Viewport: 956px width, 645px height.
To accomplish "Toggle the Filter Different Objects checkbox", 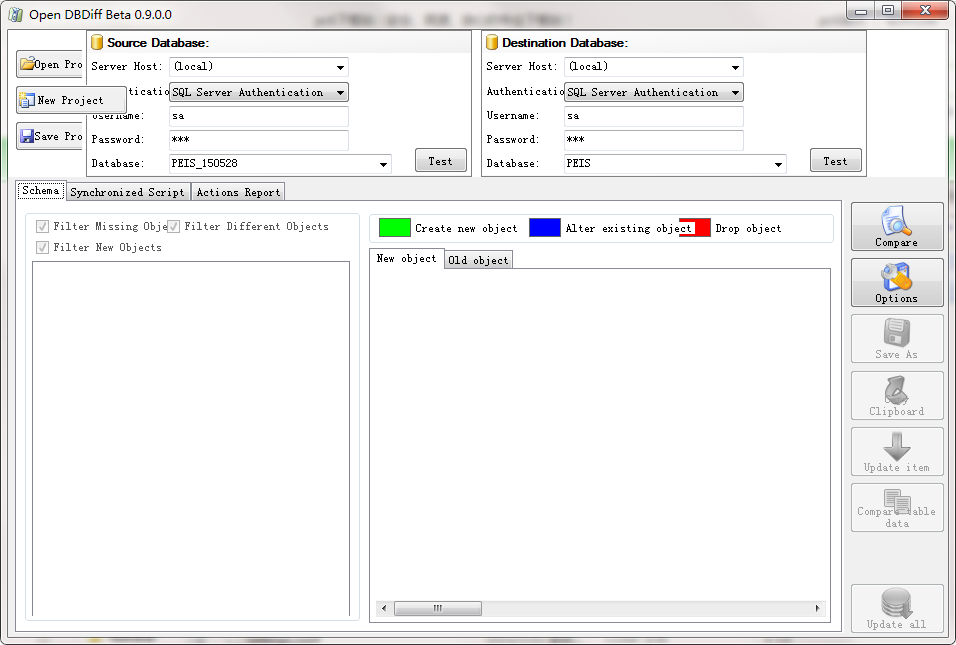I will point(174,227).
